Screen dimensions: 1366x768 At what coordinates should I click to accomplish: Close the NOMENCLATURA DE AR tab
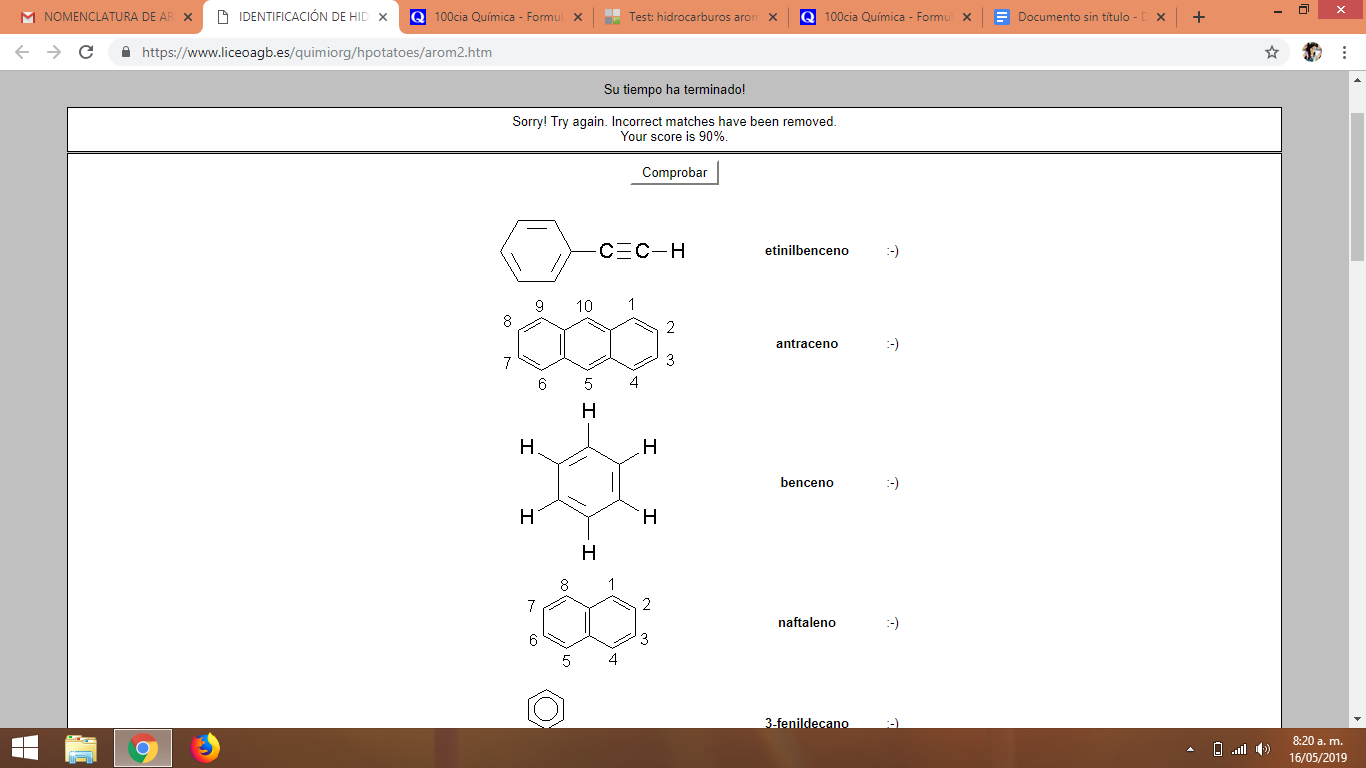pos(188,17)
